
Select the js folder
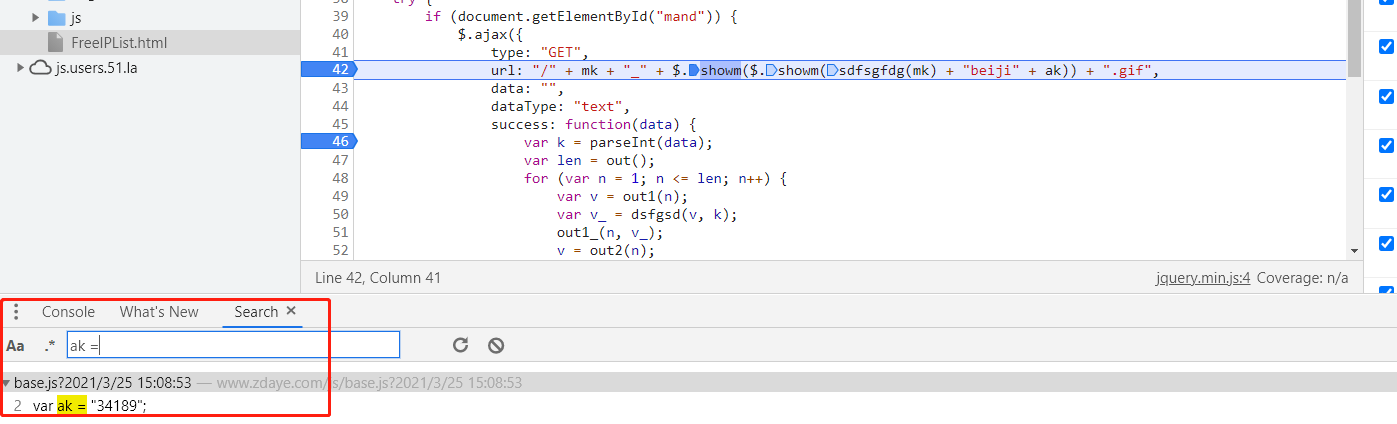click(65, 18)
